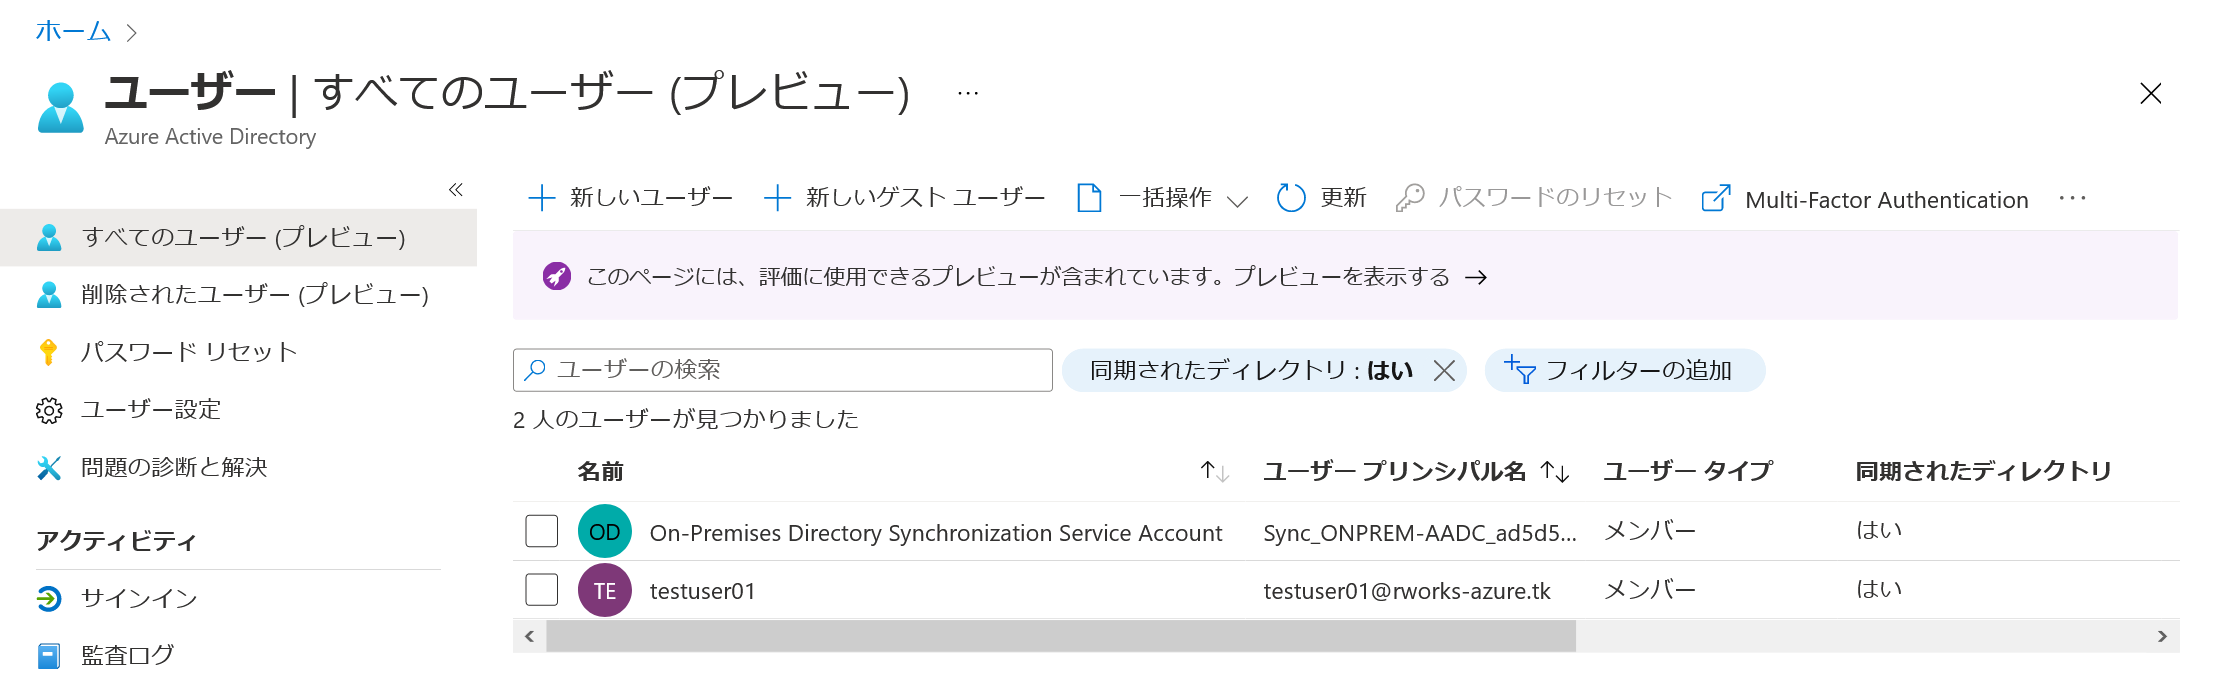The height and width of the screenshot is (696, 2238).
Task: Click the ユーザー タイプ column header
Action: [x=1688, y=471]
